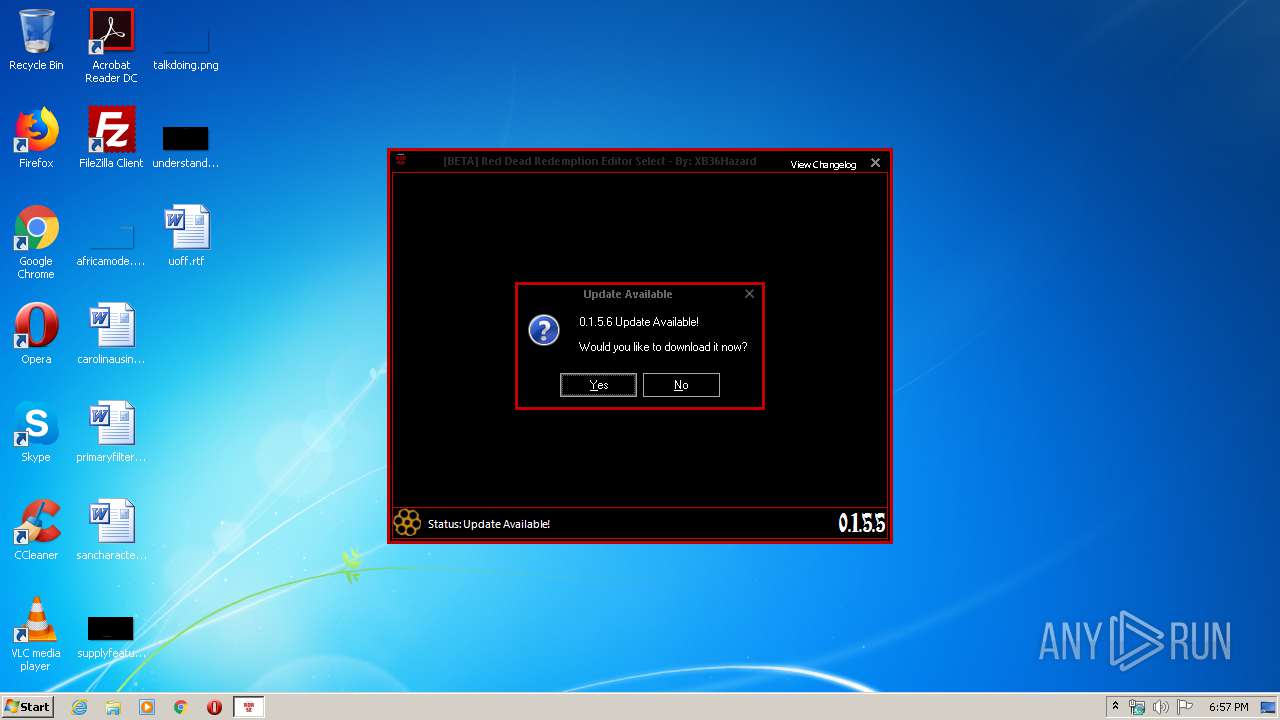
Task: Open the View Changelog link
Action: (823, 165)
